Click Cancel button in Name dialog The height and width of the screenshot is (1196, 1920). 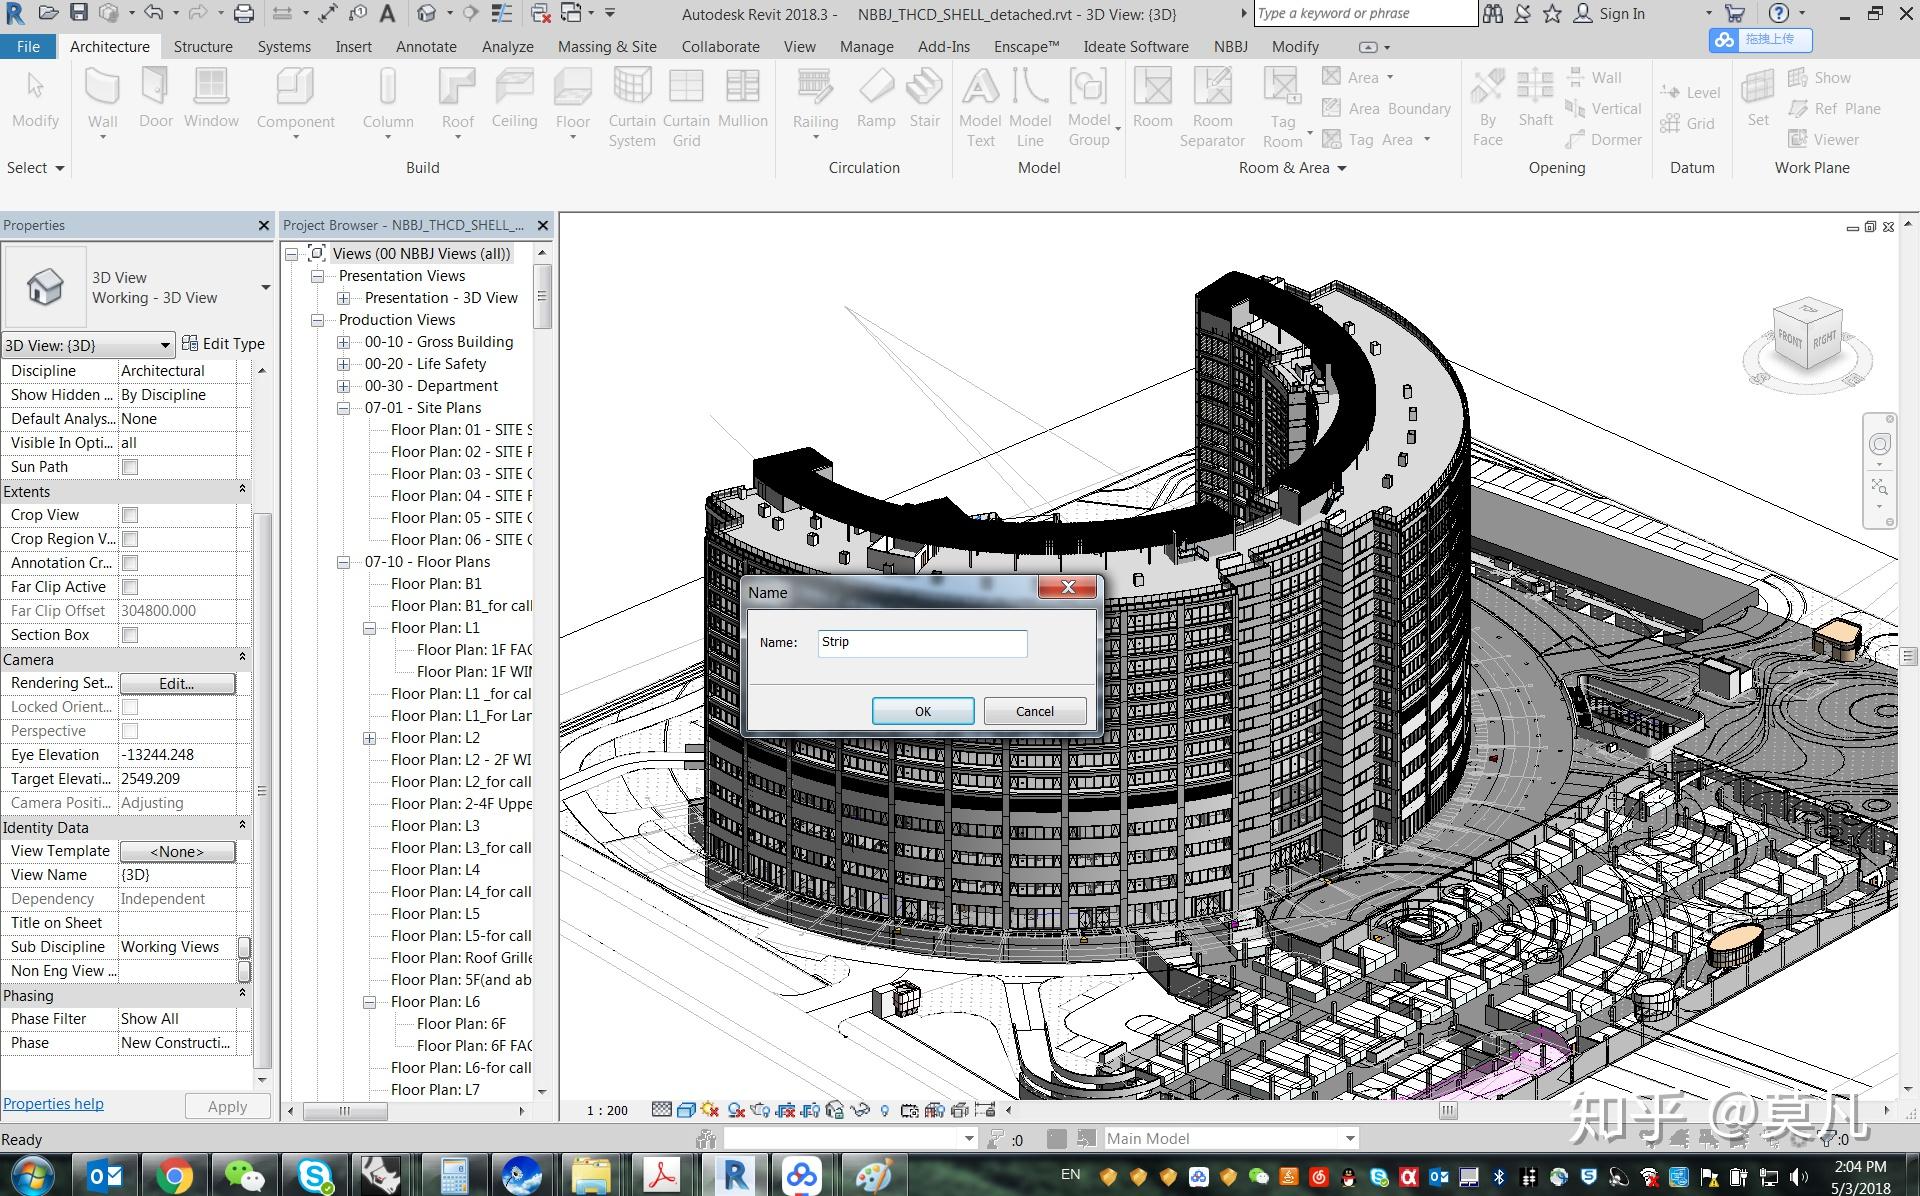click(1033, 710)
